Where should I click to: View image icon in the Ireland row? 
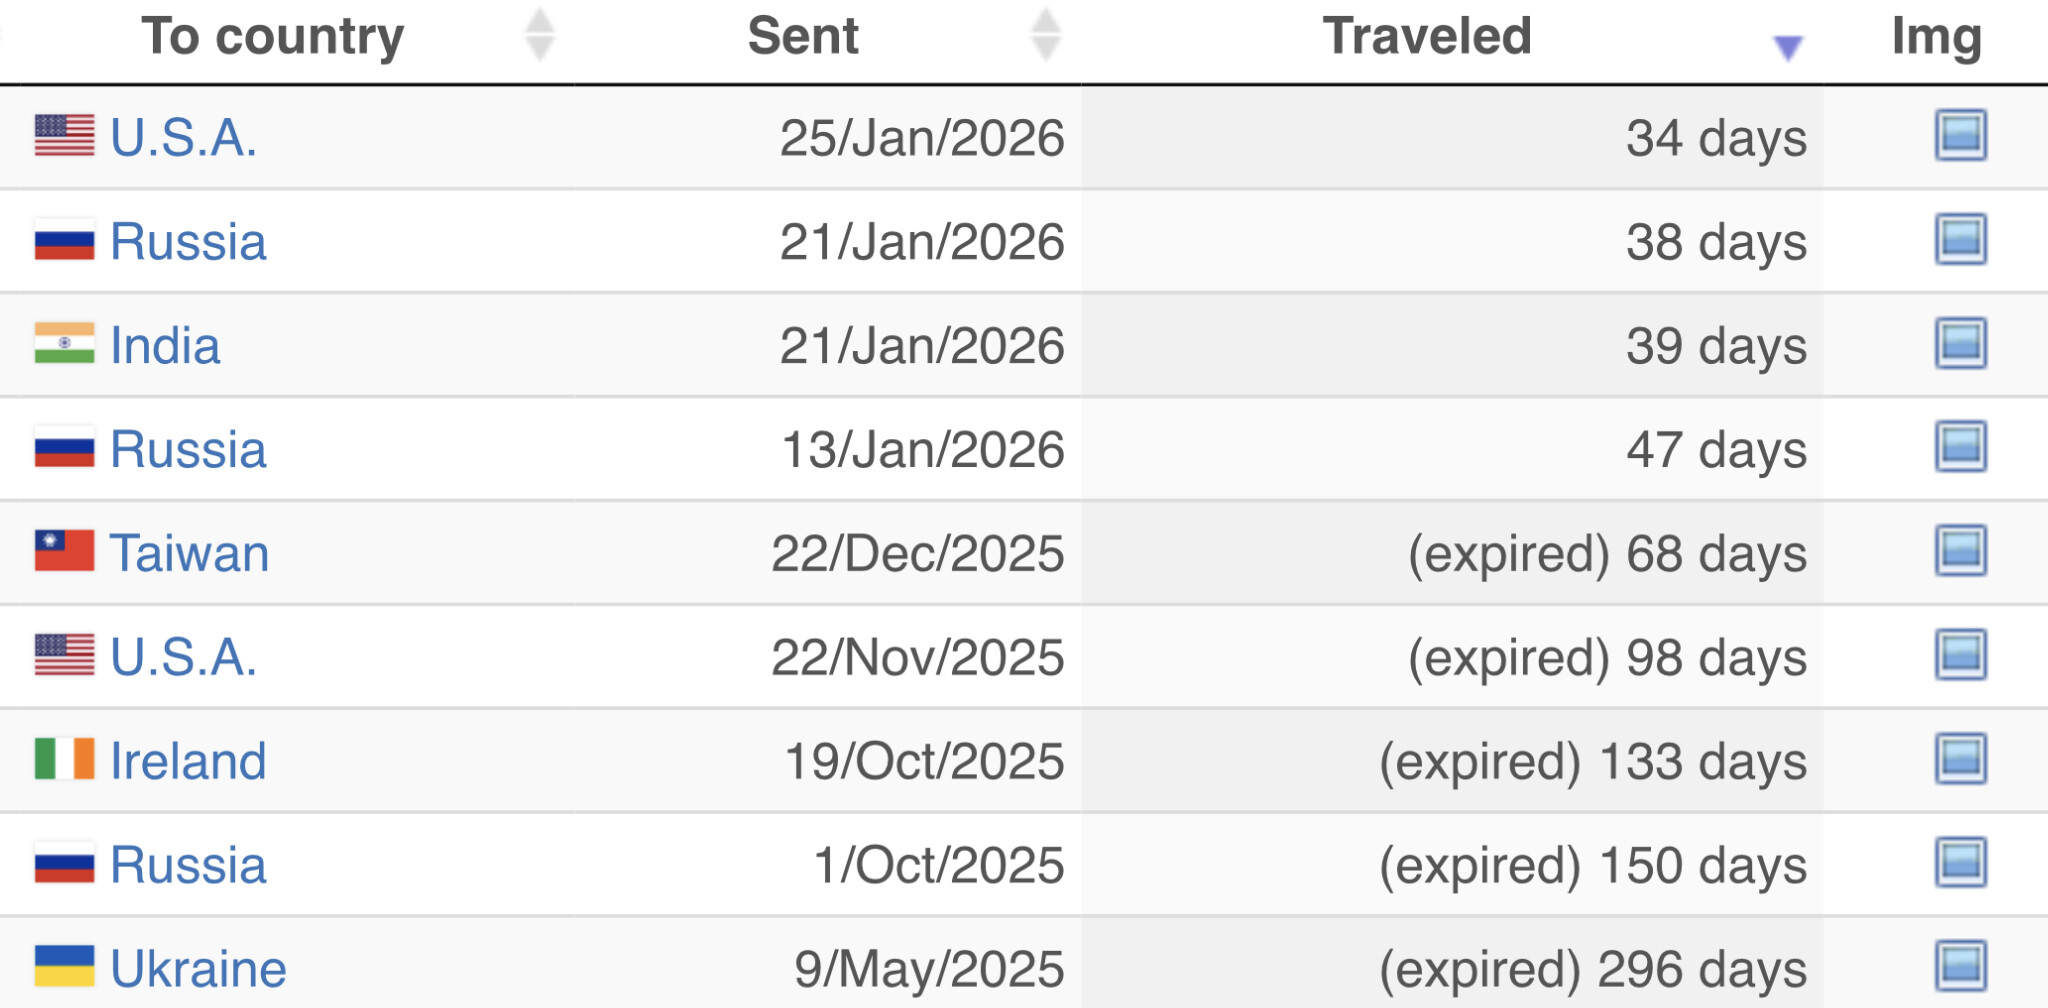point(1960,759)
